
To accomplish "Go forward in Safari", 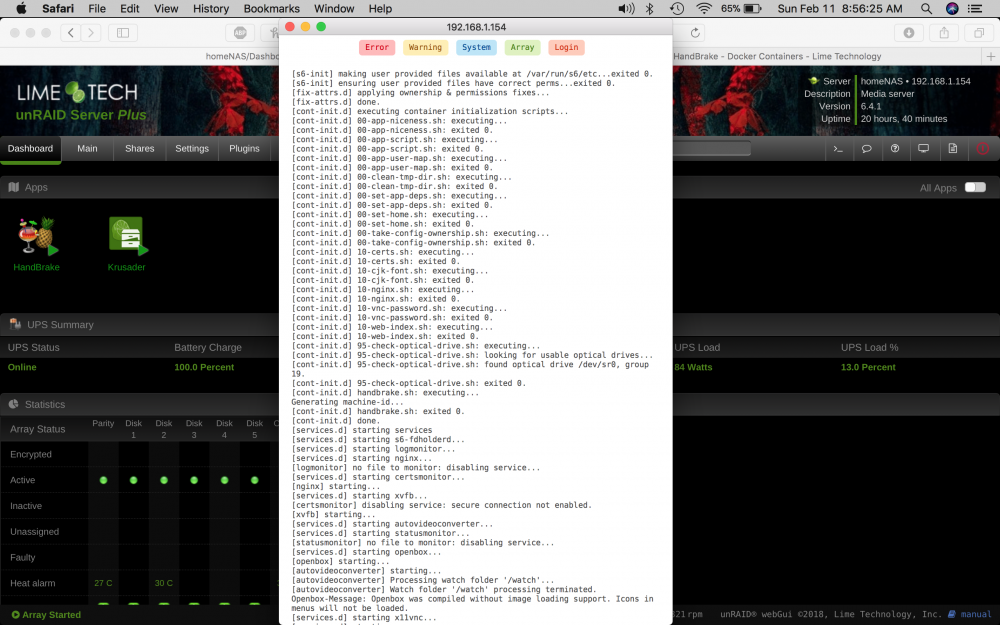I will coord(91,33).
